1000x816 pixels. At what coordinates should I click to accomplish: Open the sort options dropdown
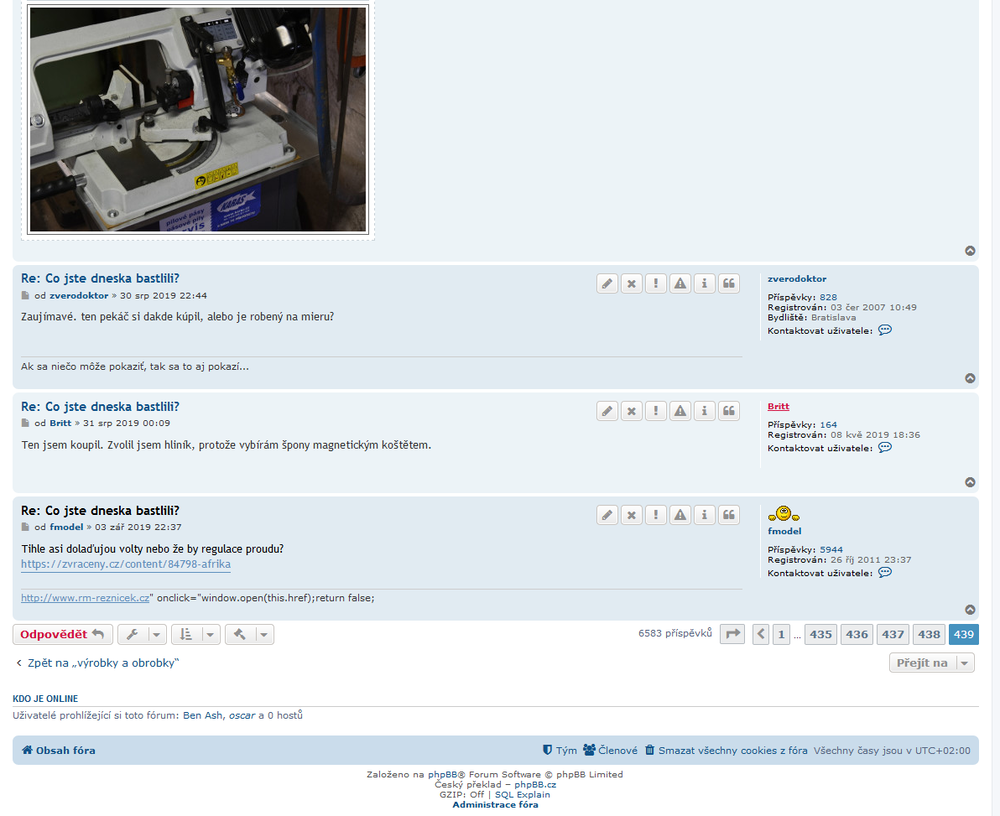click(x=195, y=635)
